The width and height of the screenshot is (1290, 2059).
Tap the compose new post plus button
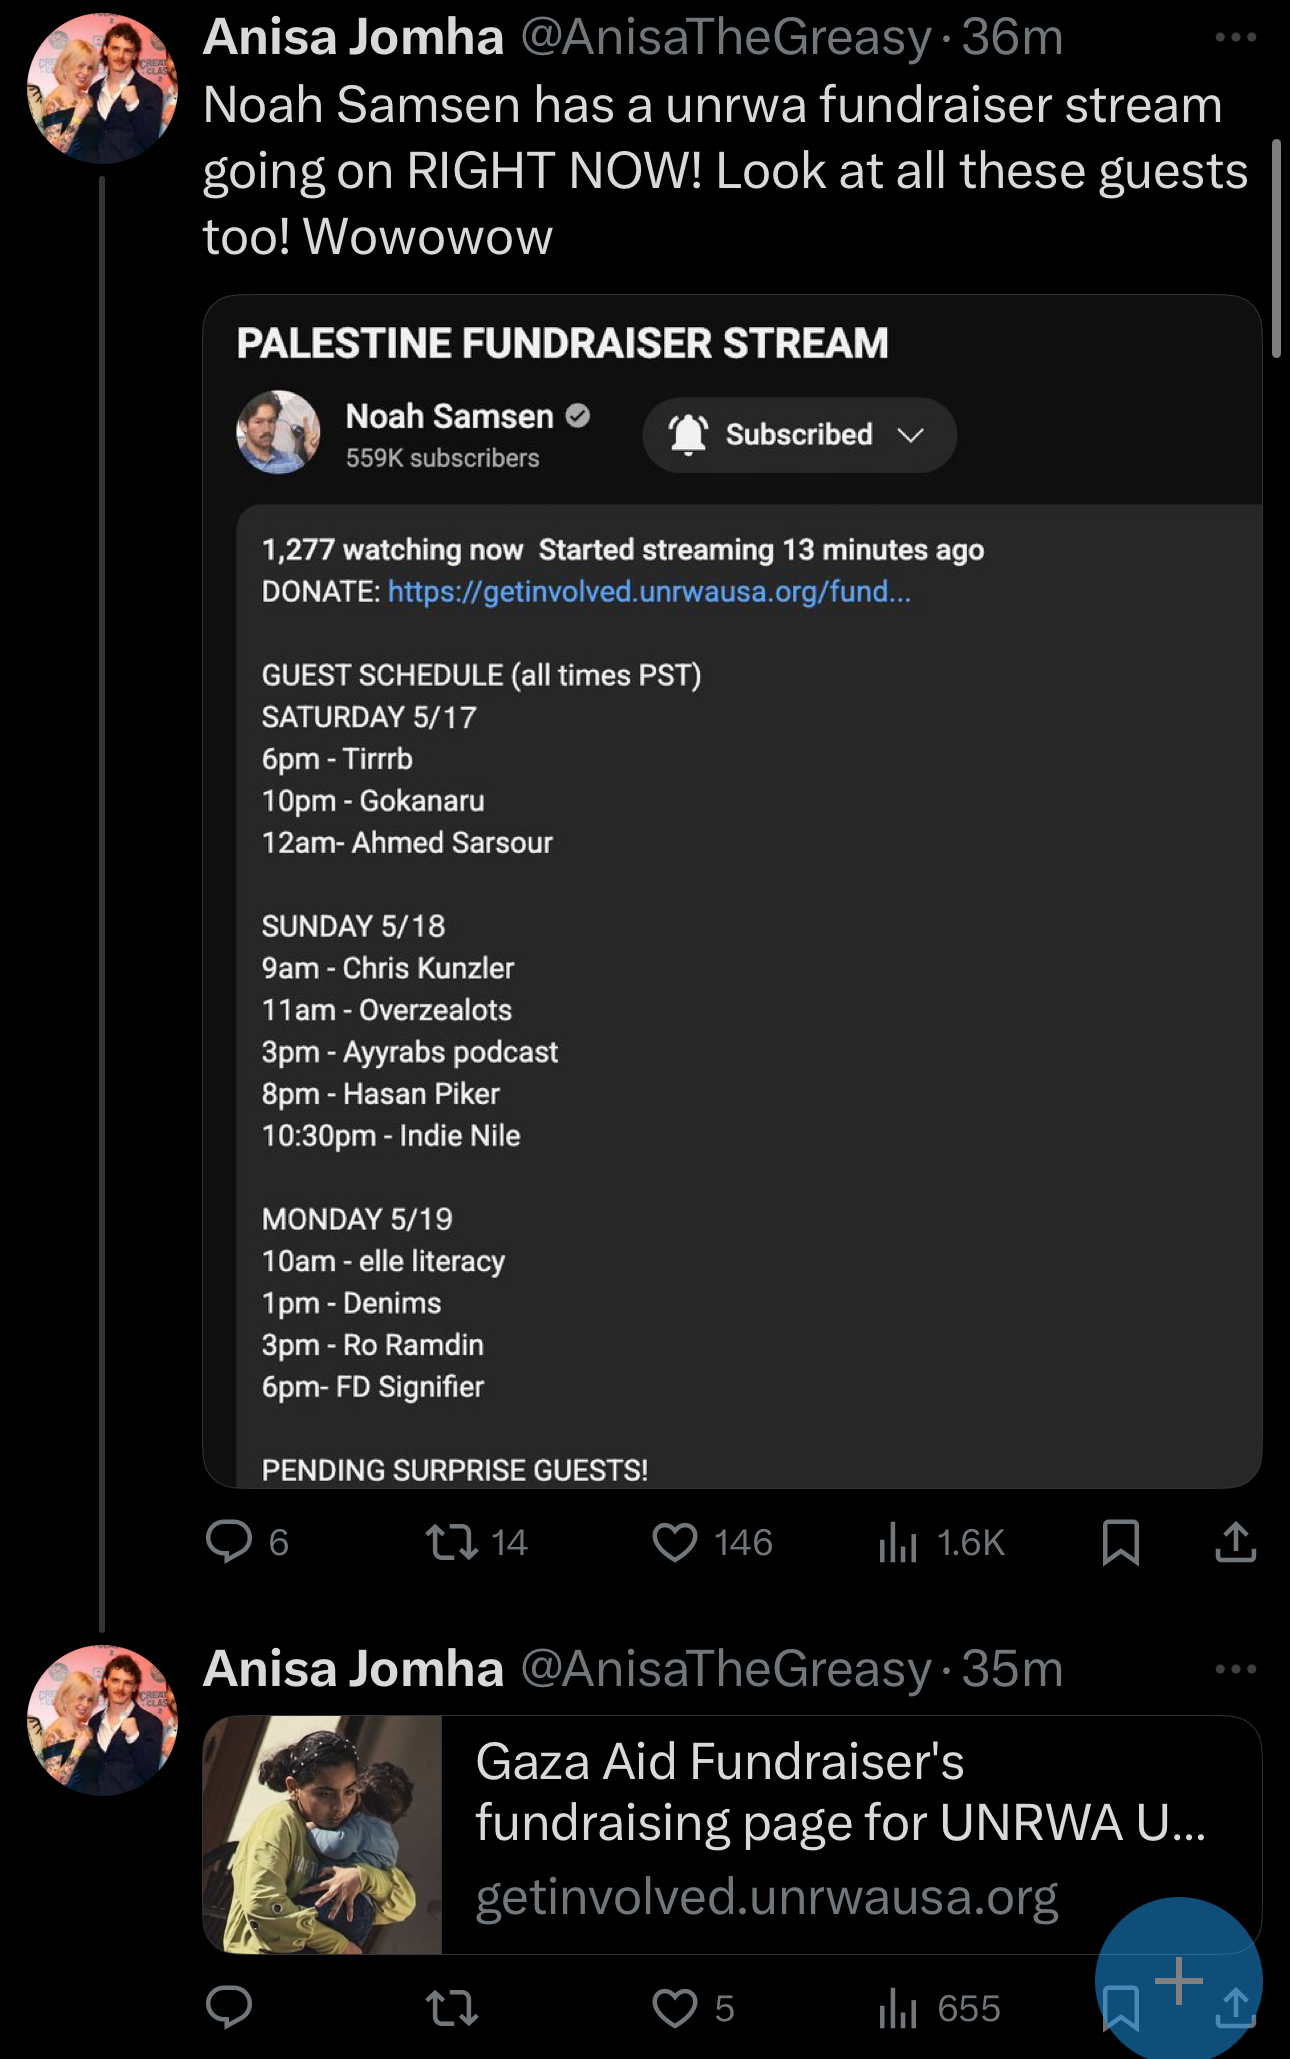1179,1980
